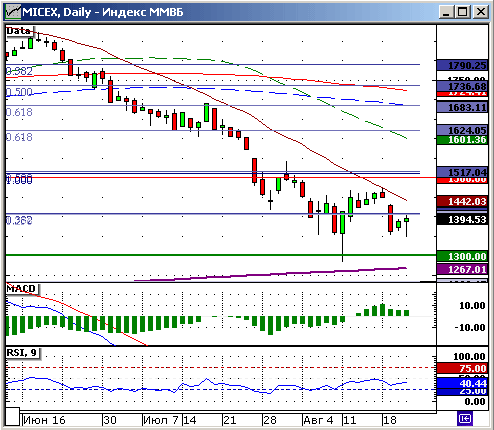
Task: Click the 1790.25 price label
Action: click(x=462, y=65)
